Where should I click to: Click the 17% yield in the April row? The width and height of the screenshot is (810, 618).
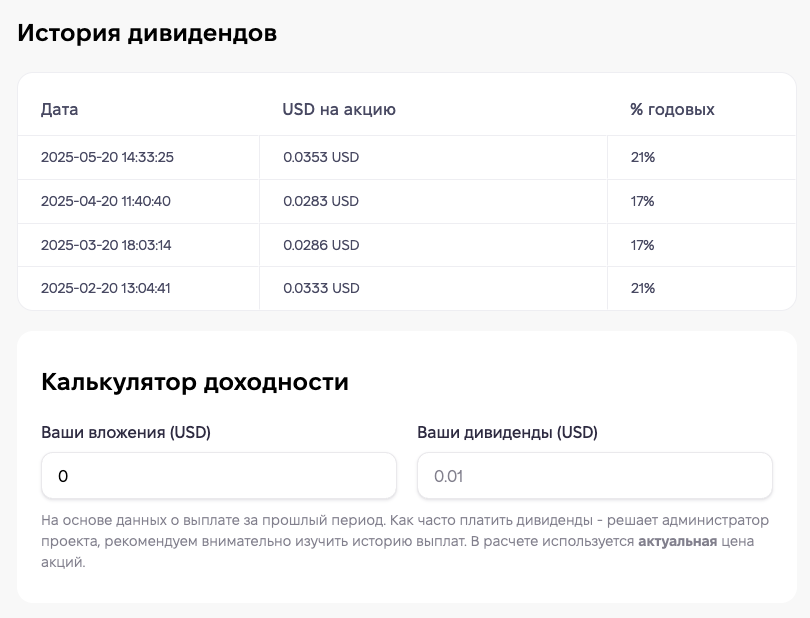point(642,201)
